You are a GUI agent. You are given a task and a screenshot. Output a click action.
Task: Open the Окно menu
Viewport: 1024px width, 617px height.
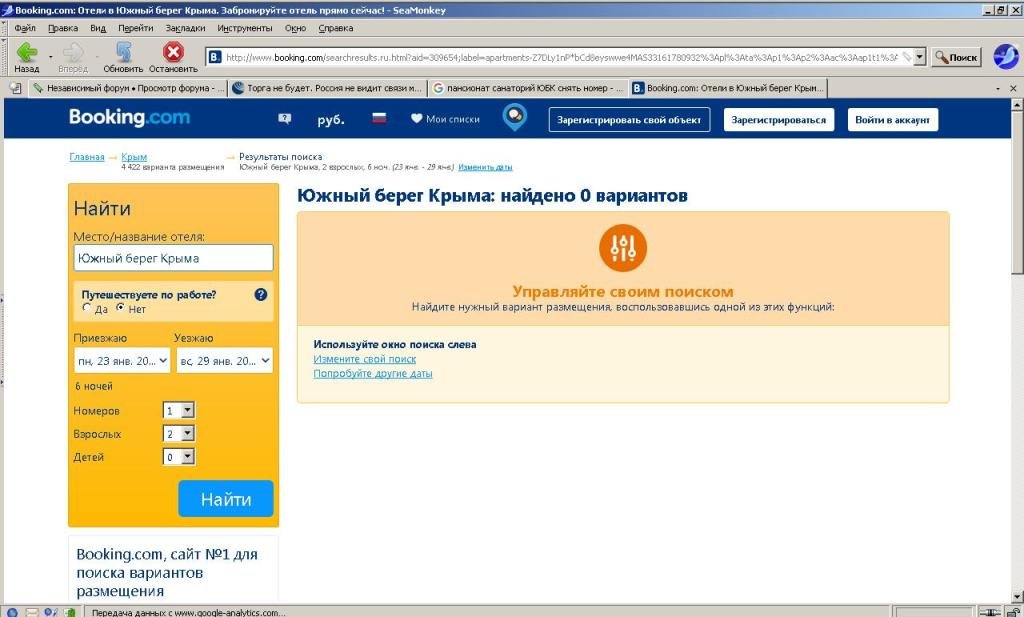295,28
